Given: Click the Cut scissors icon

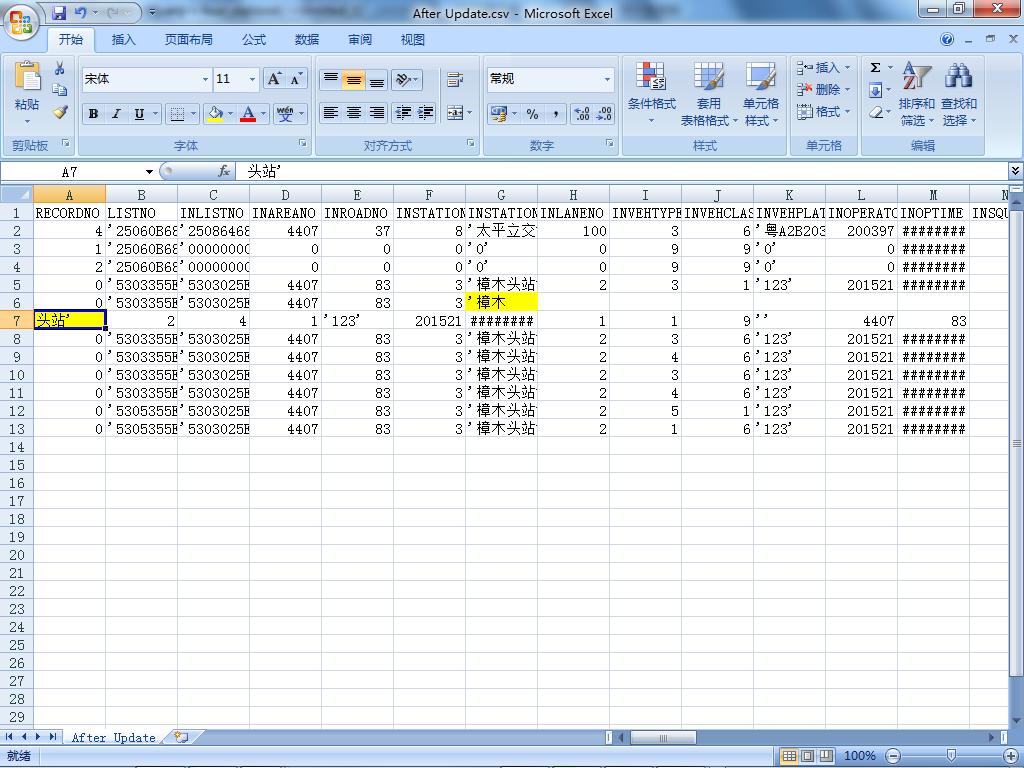Looking at the screenshot, I should [60, 69].
